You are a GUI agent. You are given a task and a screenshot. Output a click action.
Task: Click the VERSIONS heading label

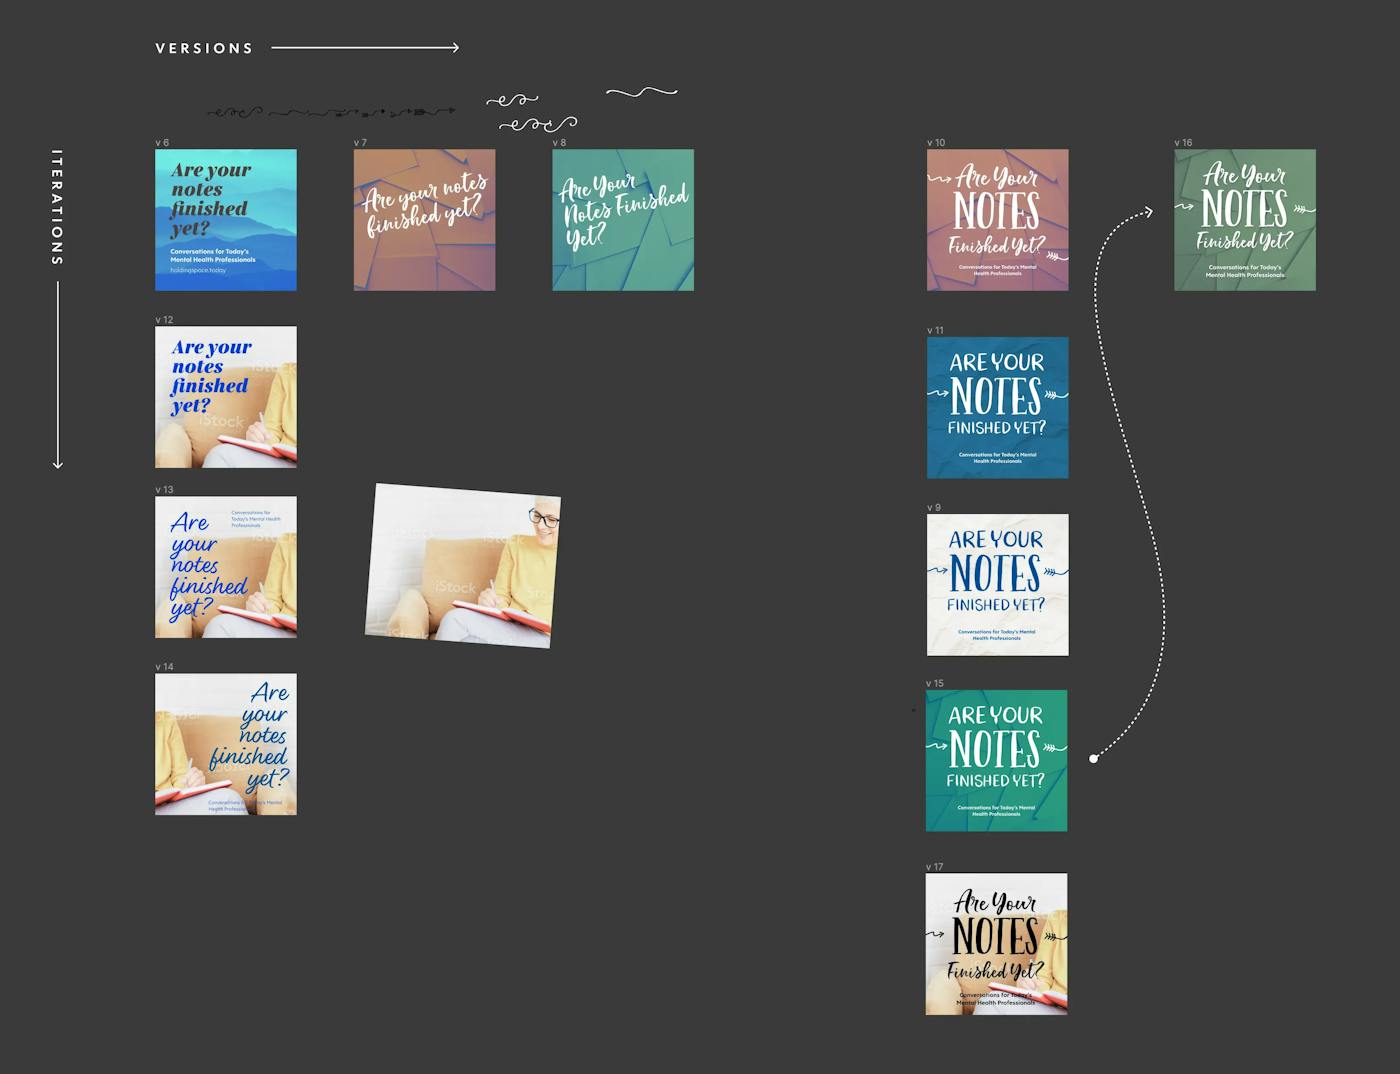204,47
